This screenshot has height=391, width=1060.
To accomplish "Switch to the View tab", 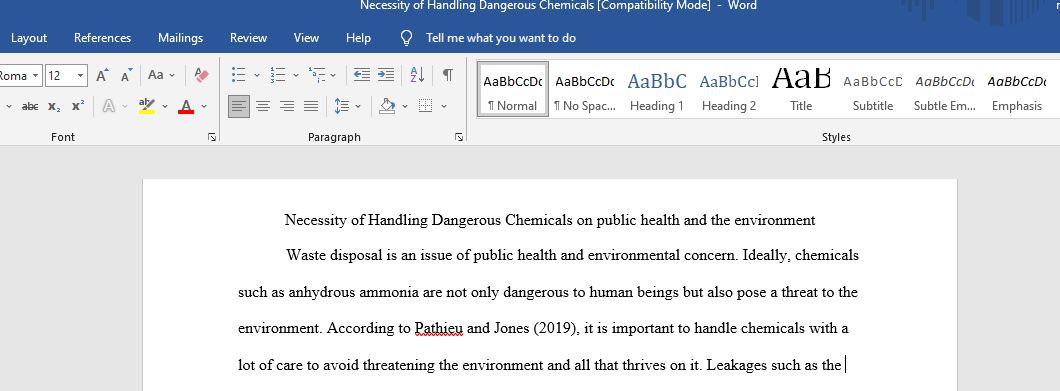I will coord(306,38).
